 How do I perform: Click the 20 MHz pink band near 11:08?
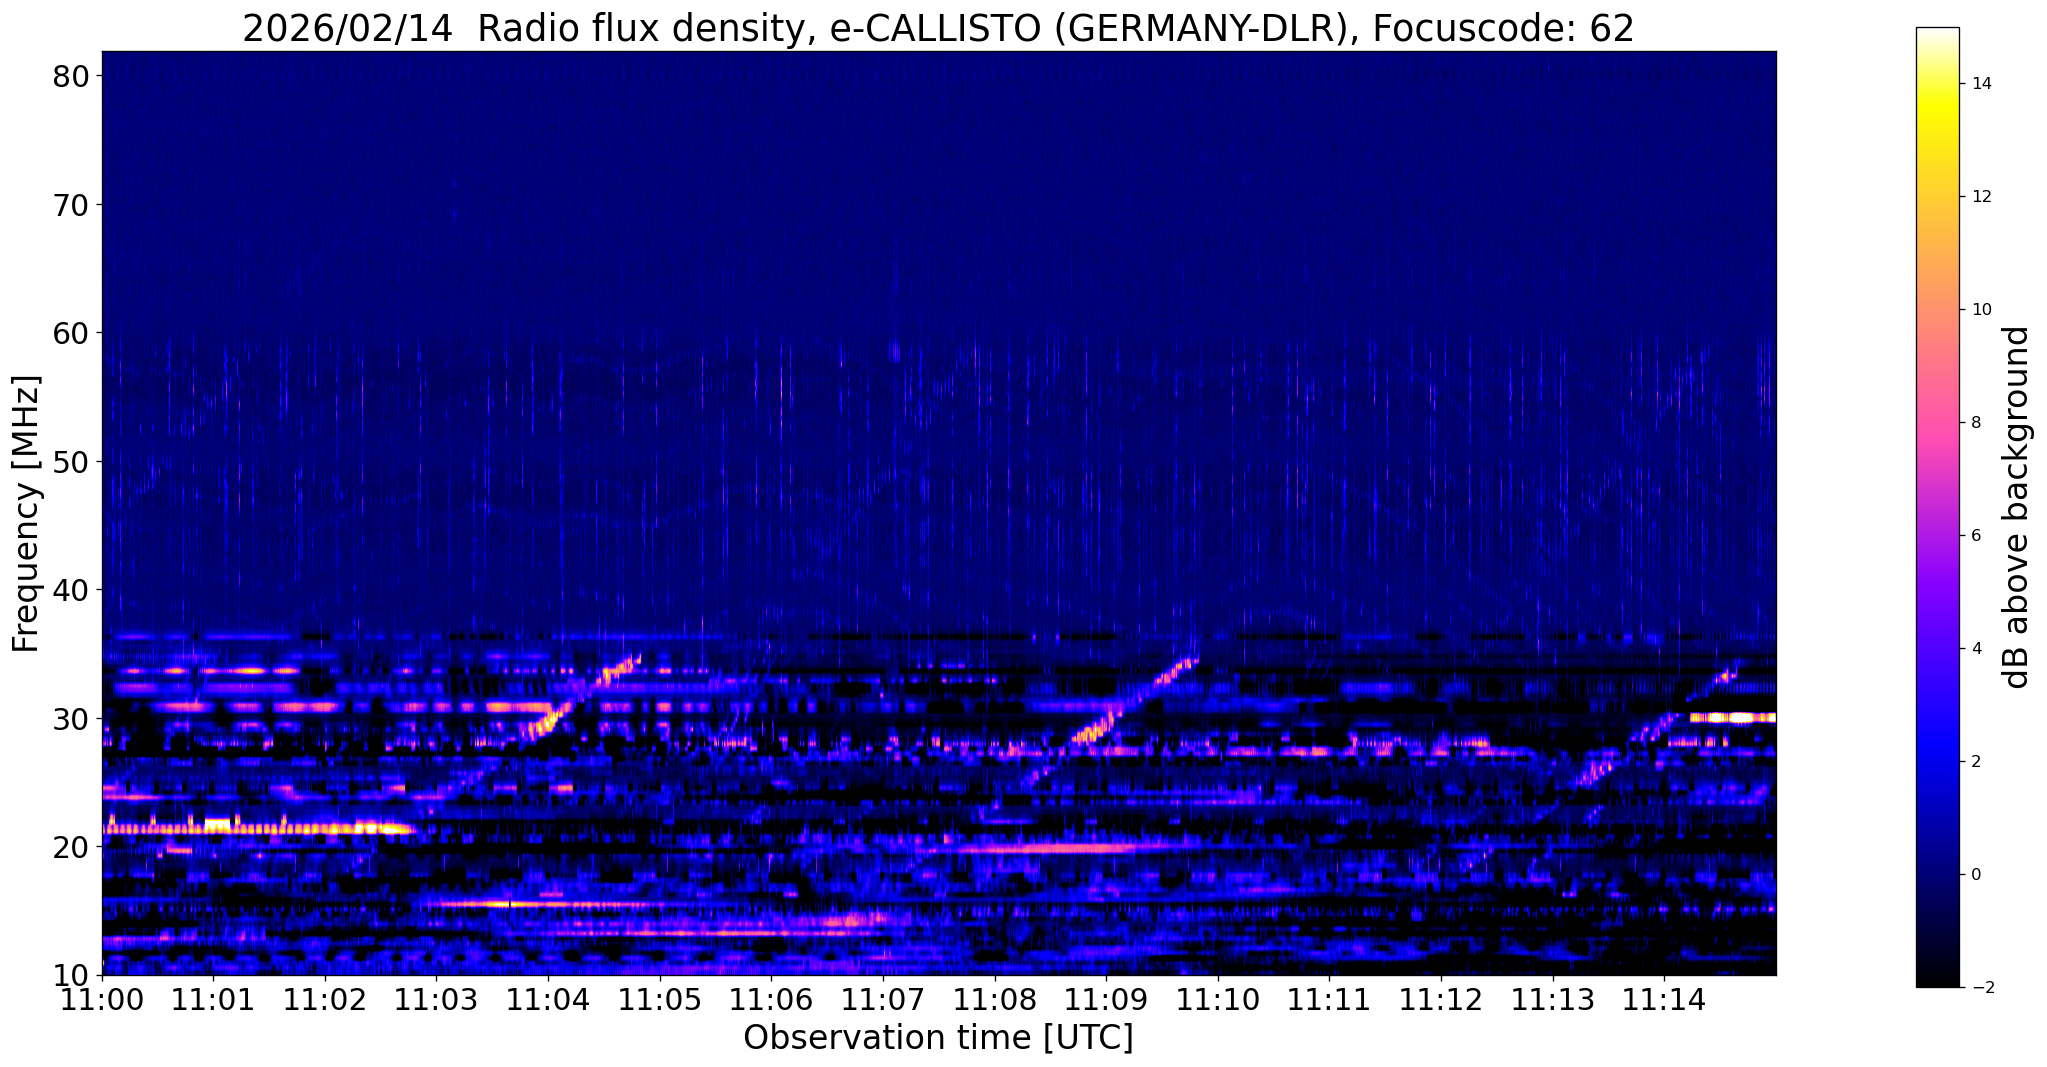pos(1050,848)
